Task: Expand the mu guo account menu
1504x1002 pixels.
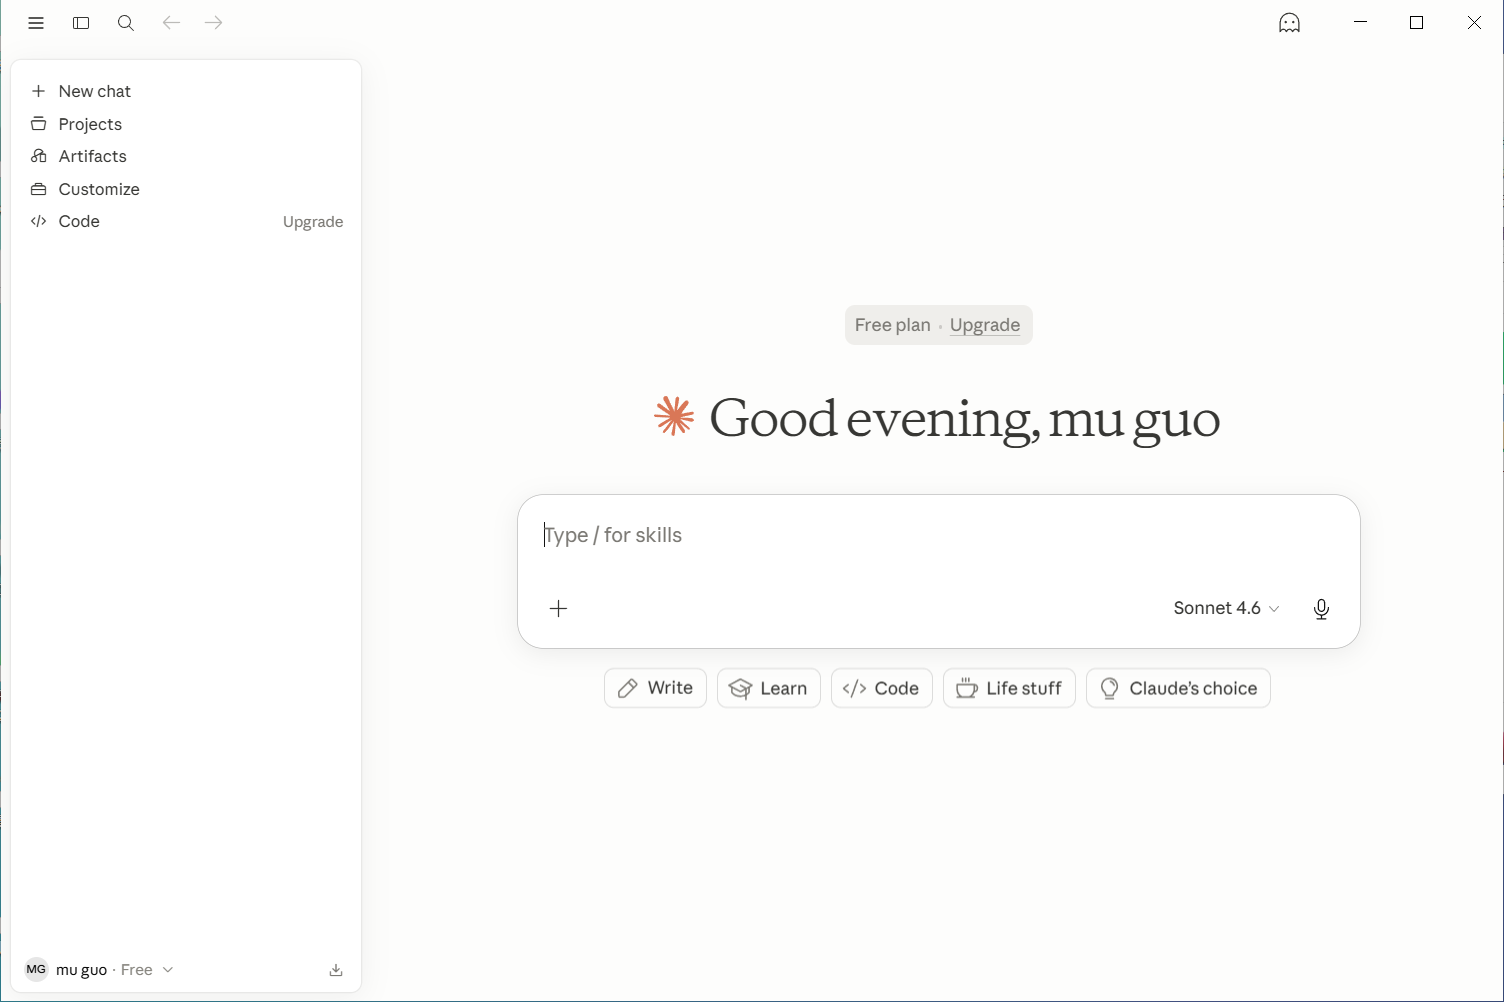Action: pos(100,970)
